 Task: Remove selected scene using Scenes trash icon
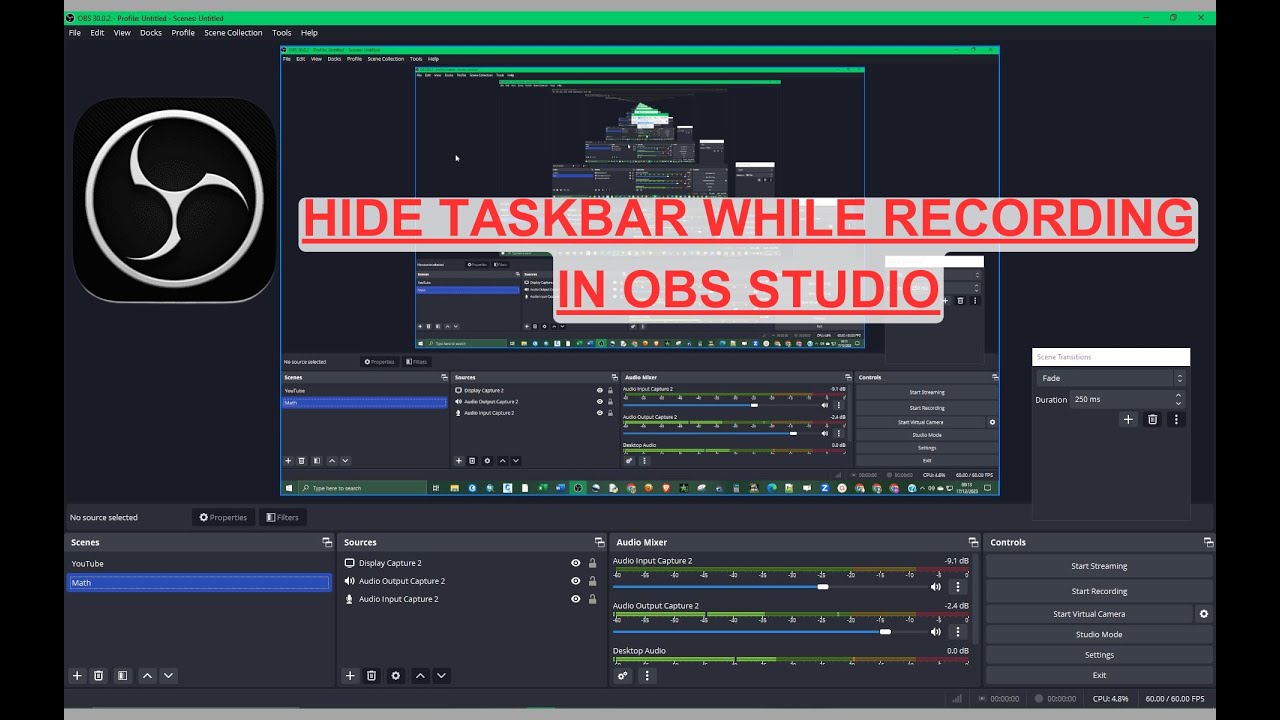tap(98, 676)
